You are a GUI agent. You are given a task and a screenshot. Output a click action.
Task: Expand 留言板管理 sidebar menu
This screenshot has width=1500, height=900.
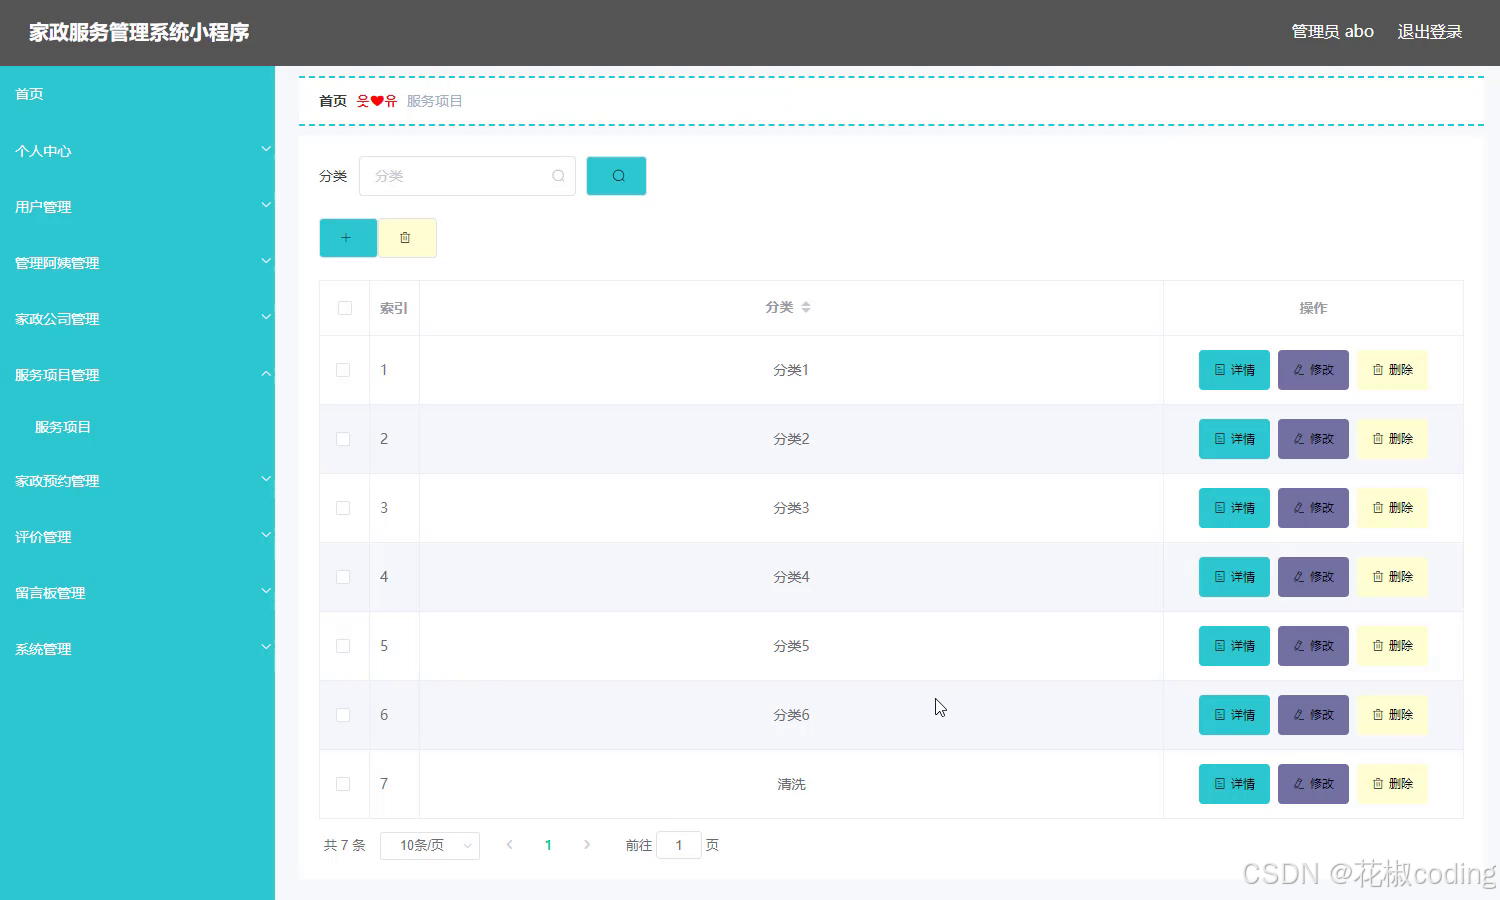click(137, 593)
